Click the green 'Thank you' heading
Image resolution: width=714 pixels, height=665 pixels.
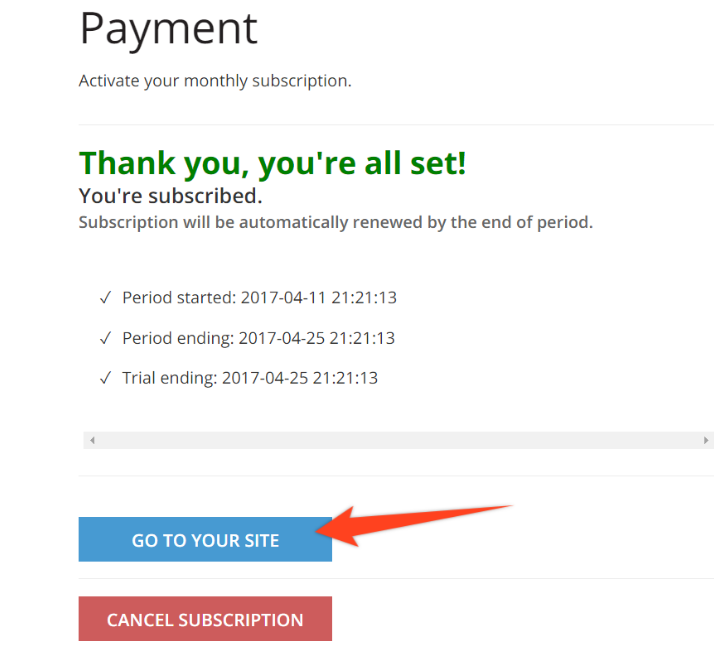point(272,162)
